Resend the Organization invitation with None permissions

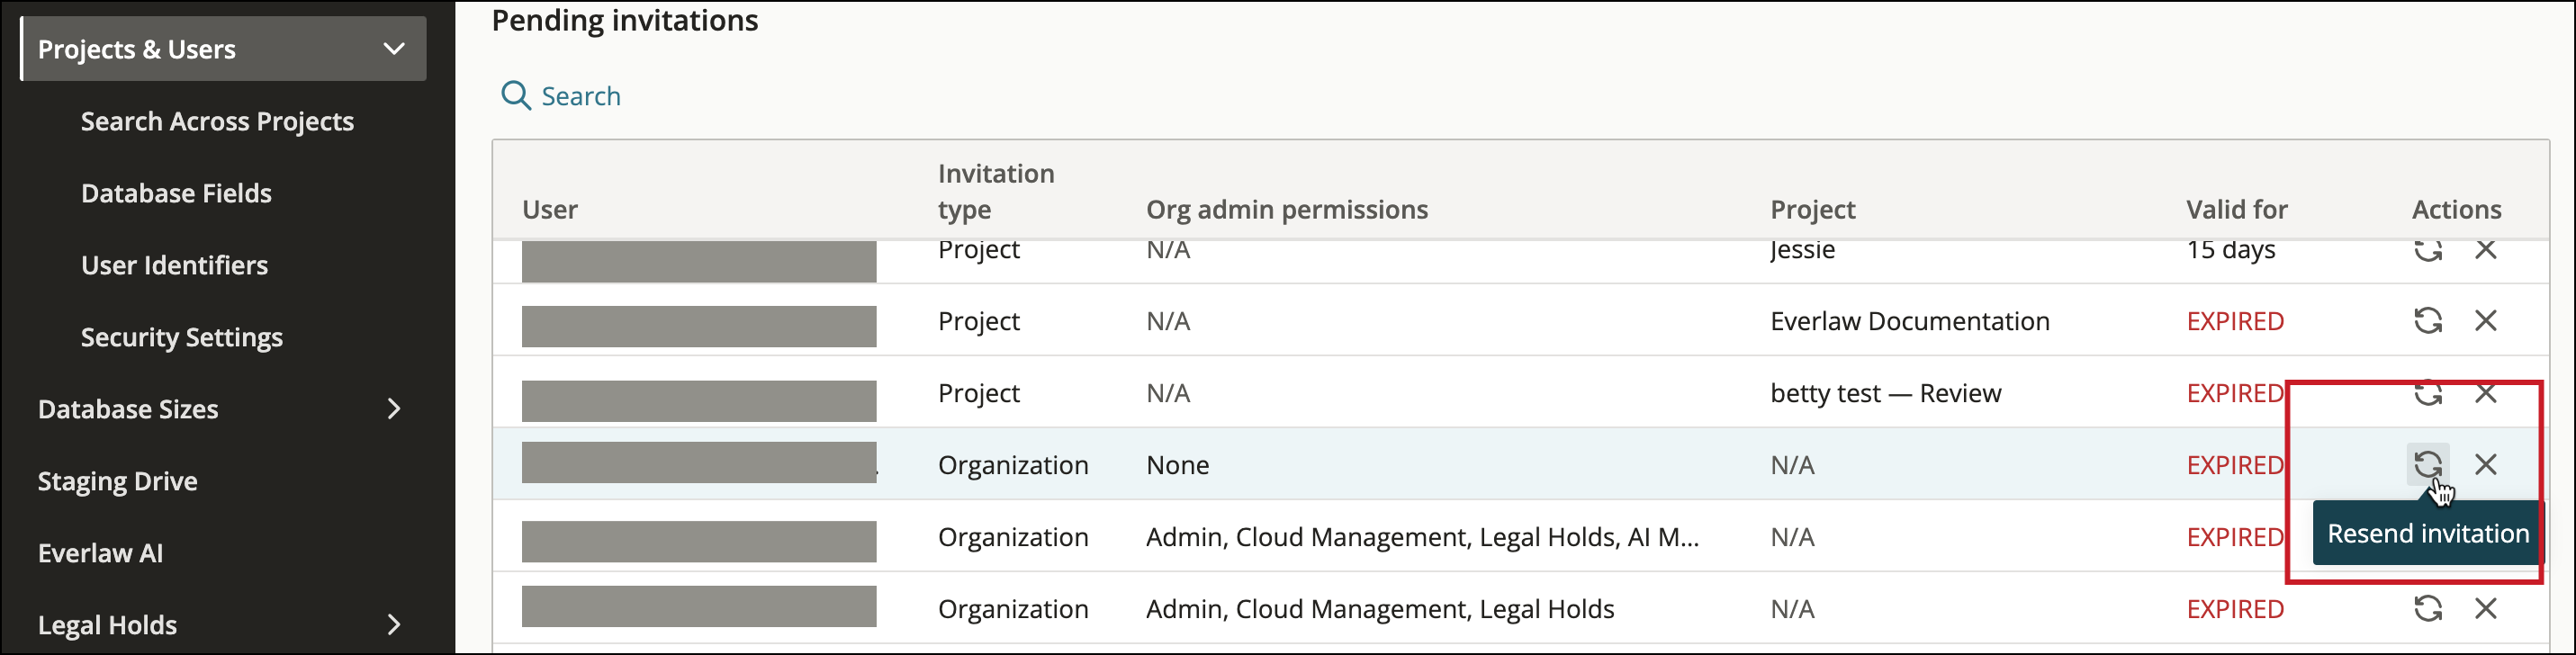2427,464
